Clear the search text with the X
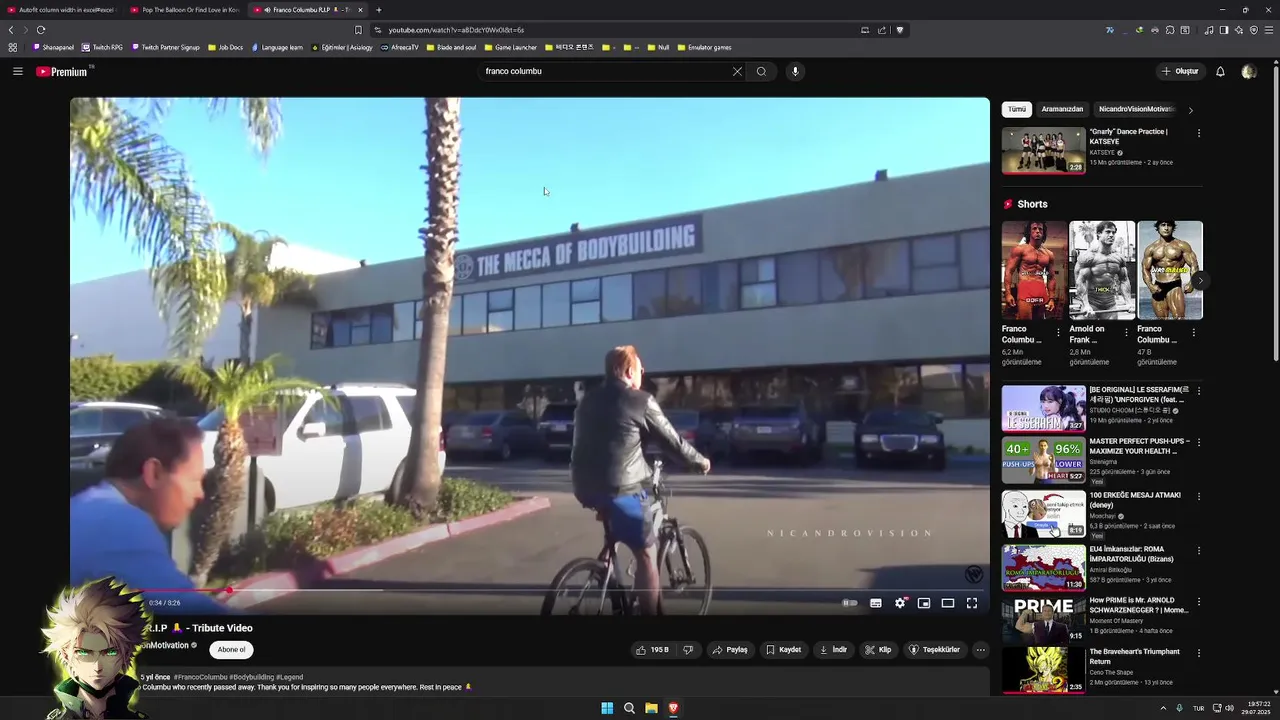 [x=737, y=71]
